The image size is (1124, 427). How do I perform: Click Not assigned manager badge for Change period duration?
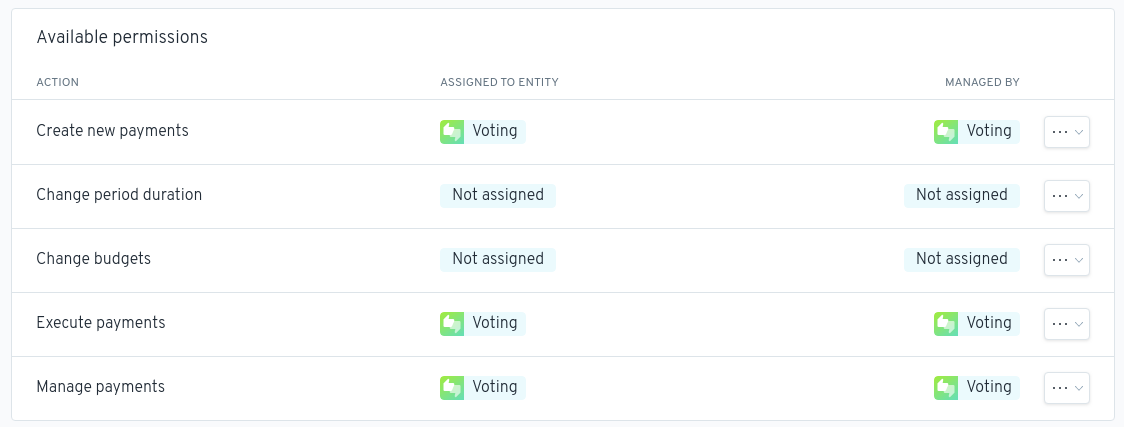pos(961,195)
